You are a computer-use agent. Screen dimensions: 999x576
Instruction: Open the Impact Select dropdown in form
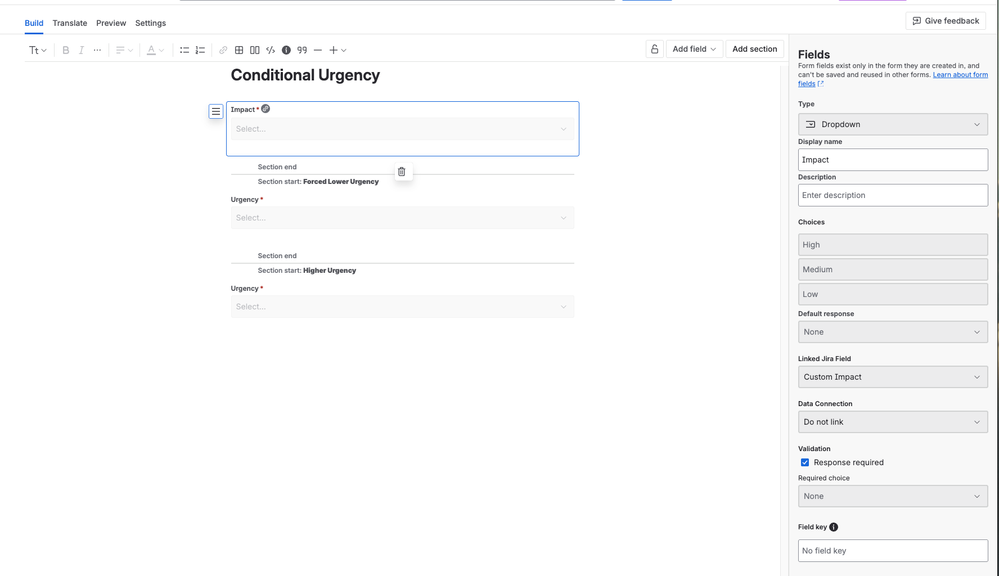pos(402,129)
